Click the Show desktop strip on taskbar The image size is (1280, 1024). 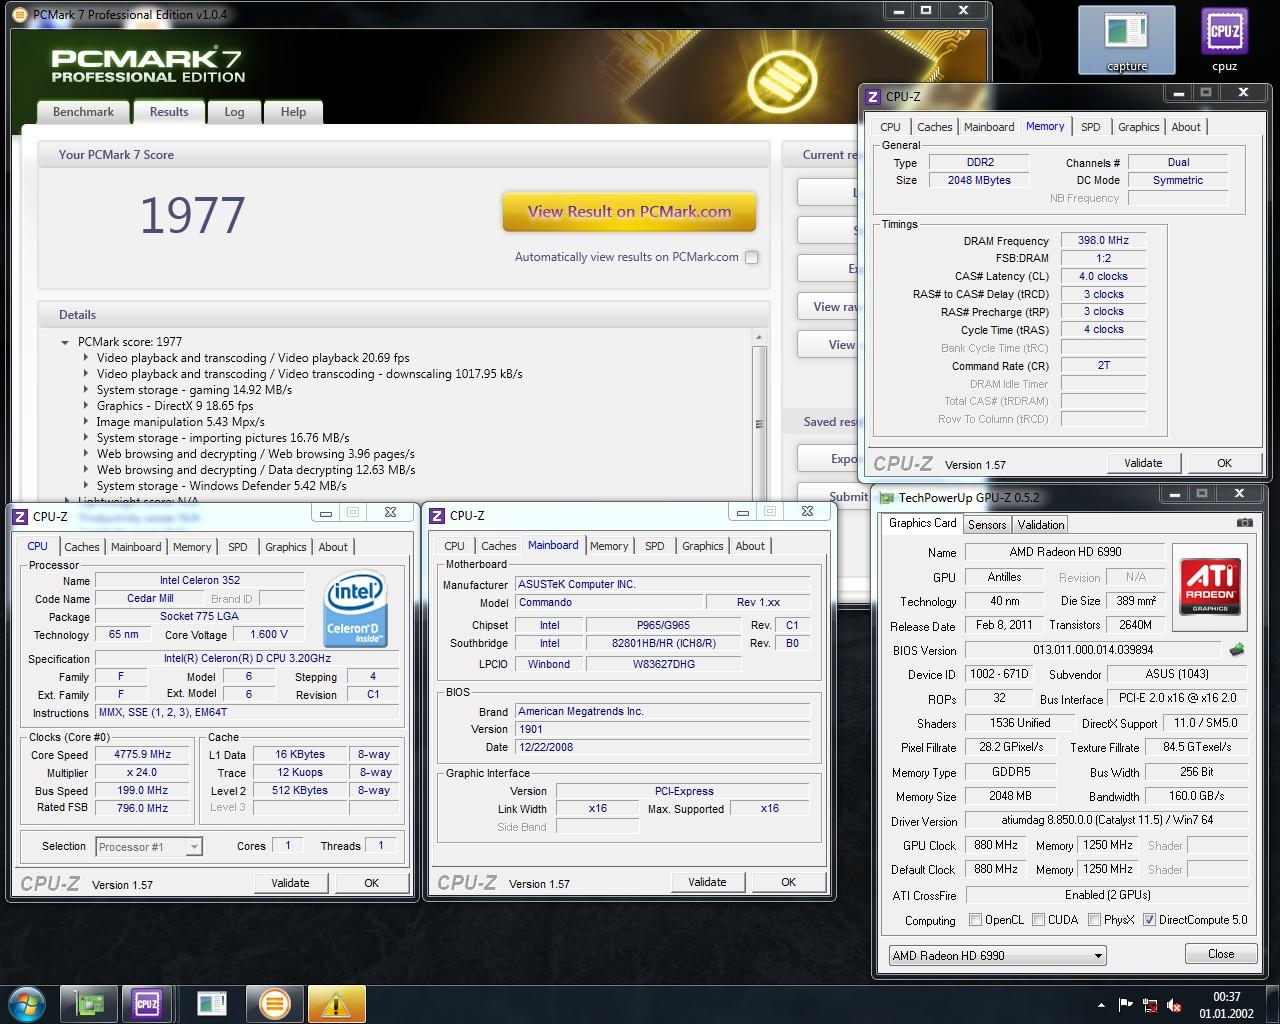click(1272, 1004)
